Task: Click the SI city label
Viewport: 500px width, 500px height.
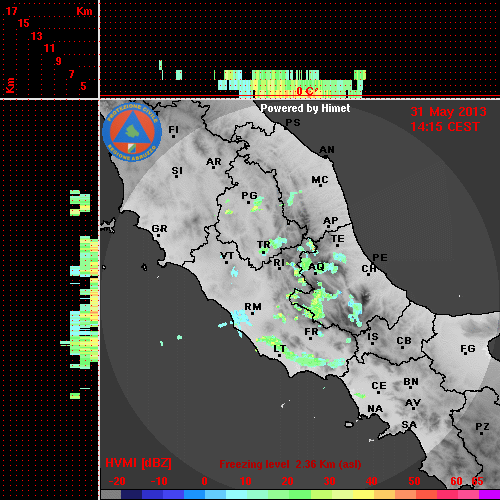Action: click(x=177, y=171)
